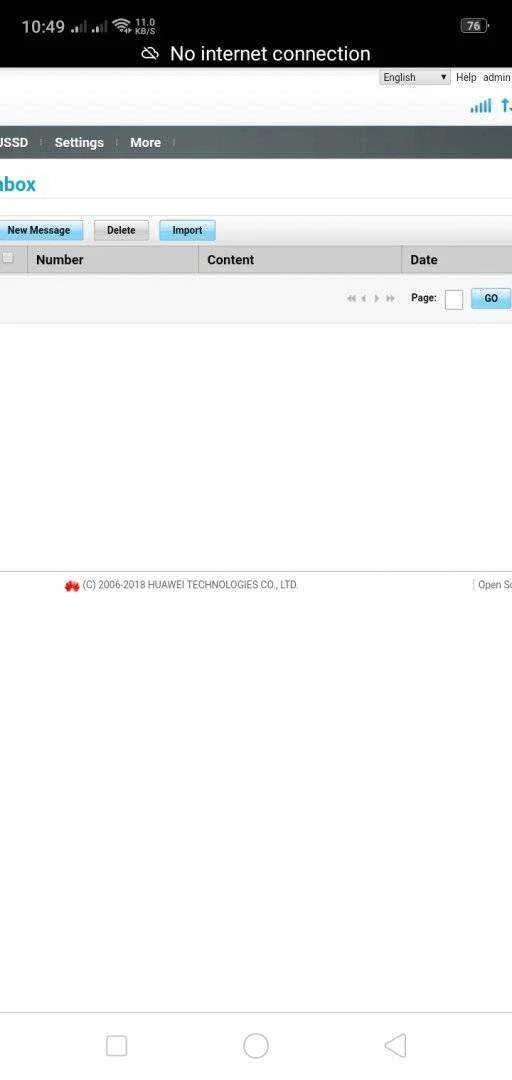The image size is (512, 1080).
Task: Open the English language dropdown
Action: (415, 77)
